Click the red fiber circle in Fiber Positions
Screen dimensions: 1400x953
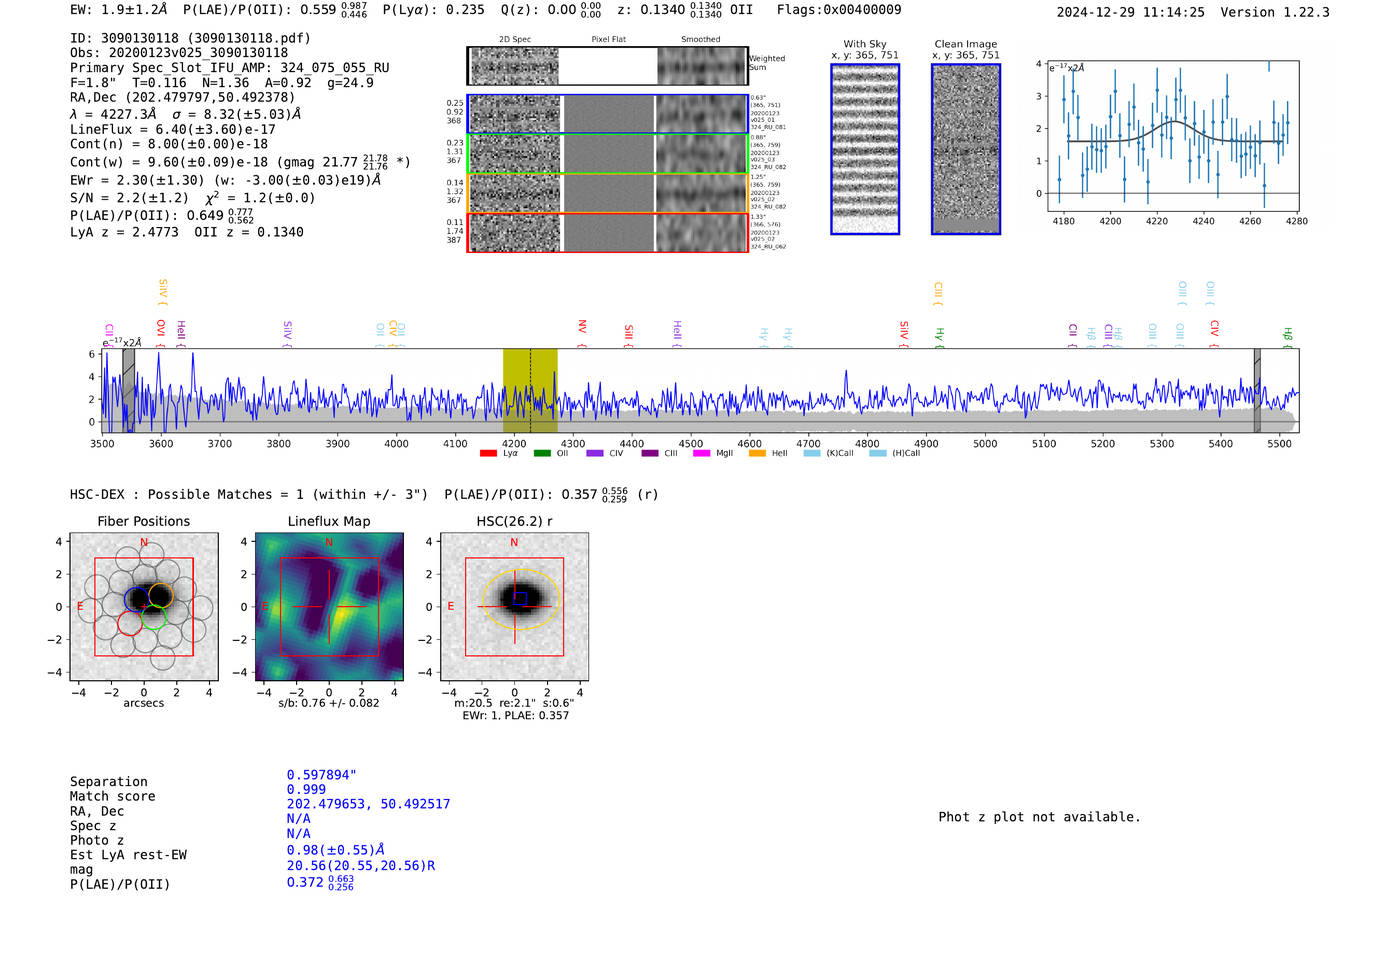click(x=129, y=623)
